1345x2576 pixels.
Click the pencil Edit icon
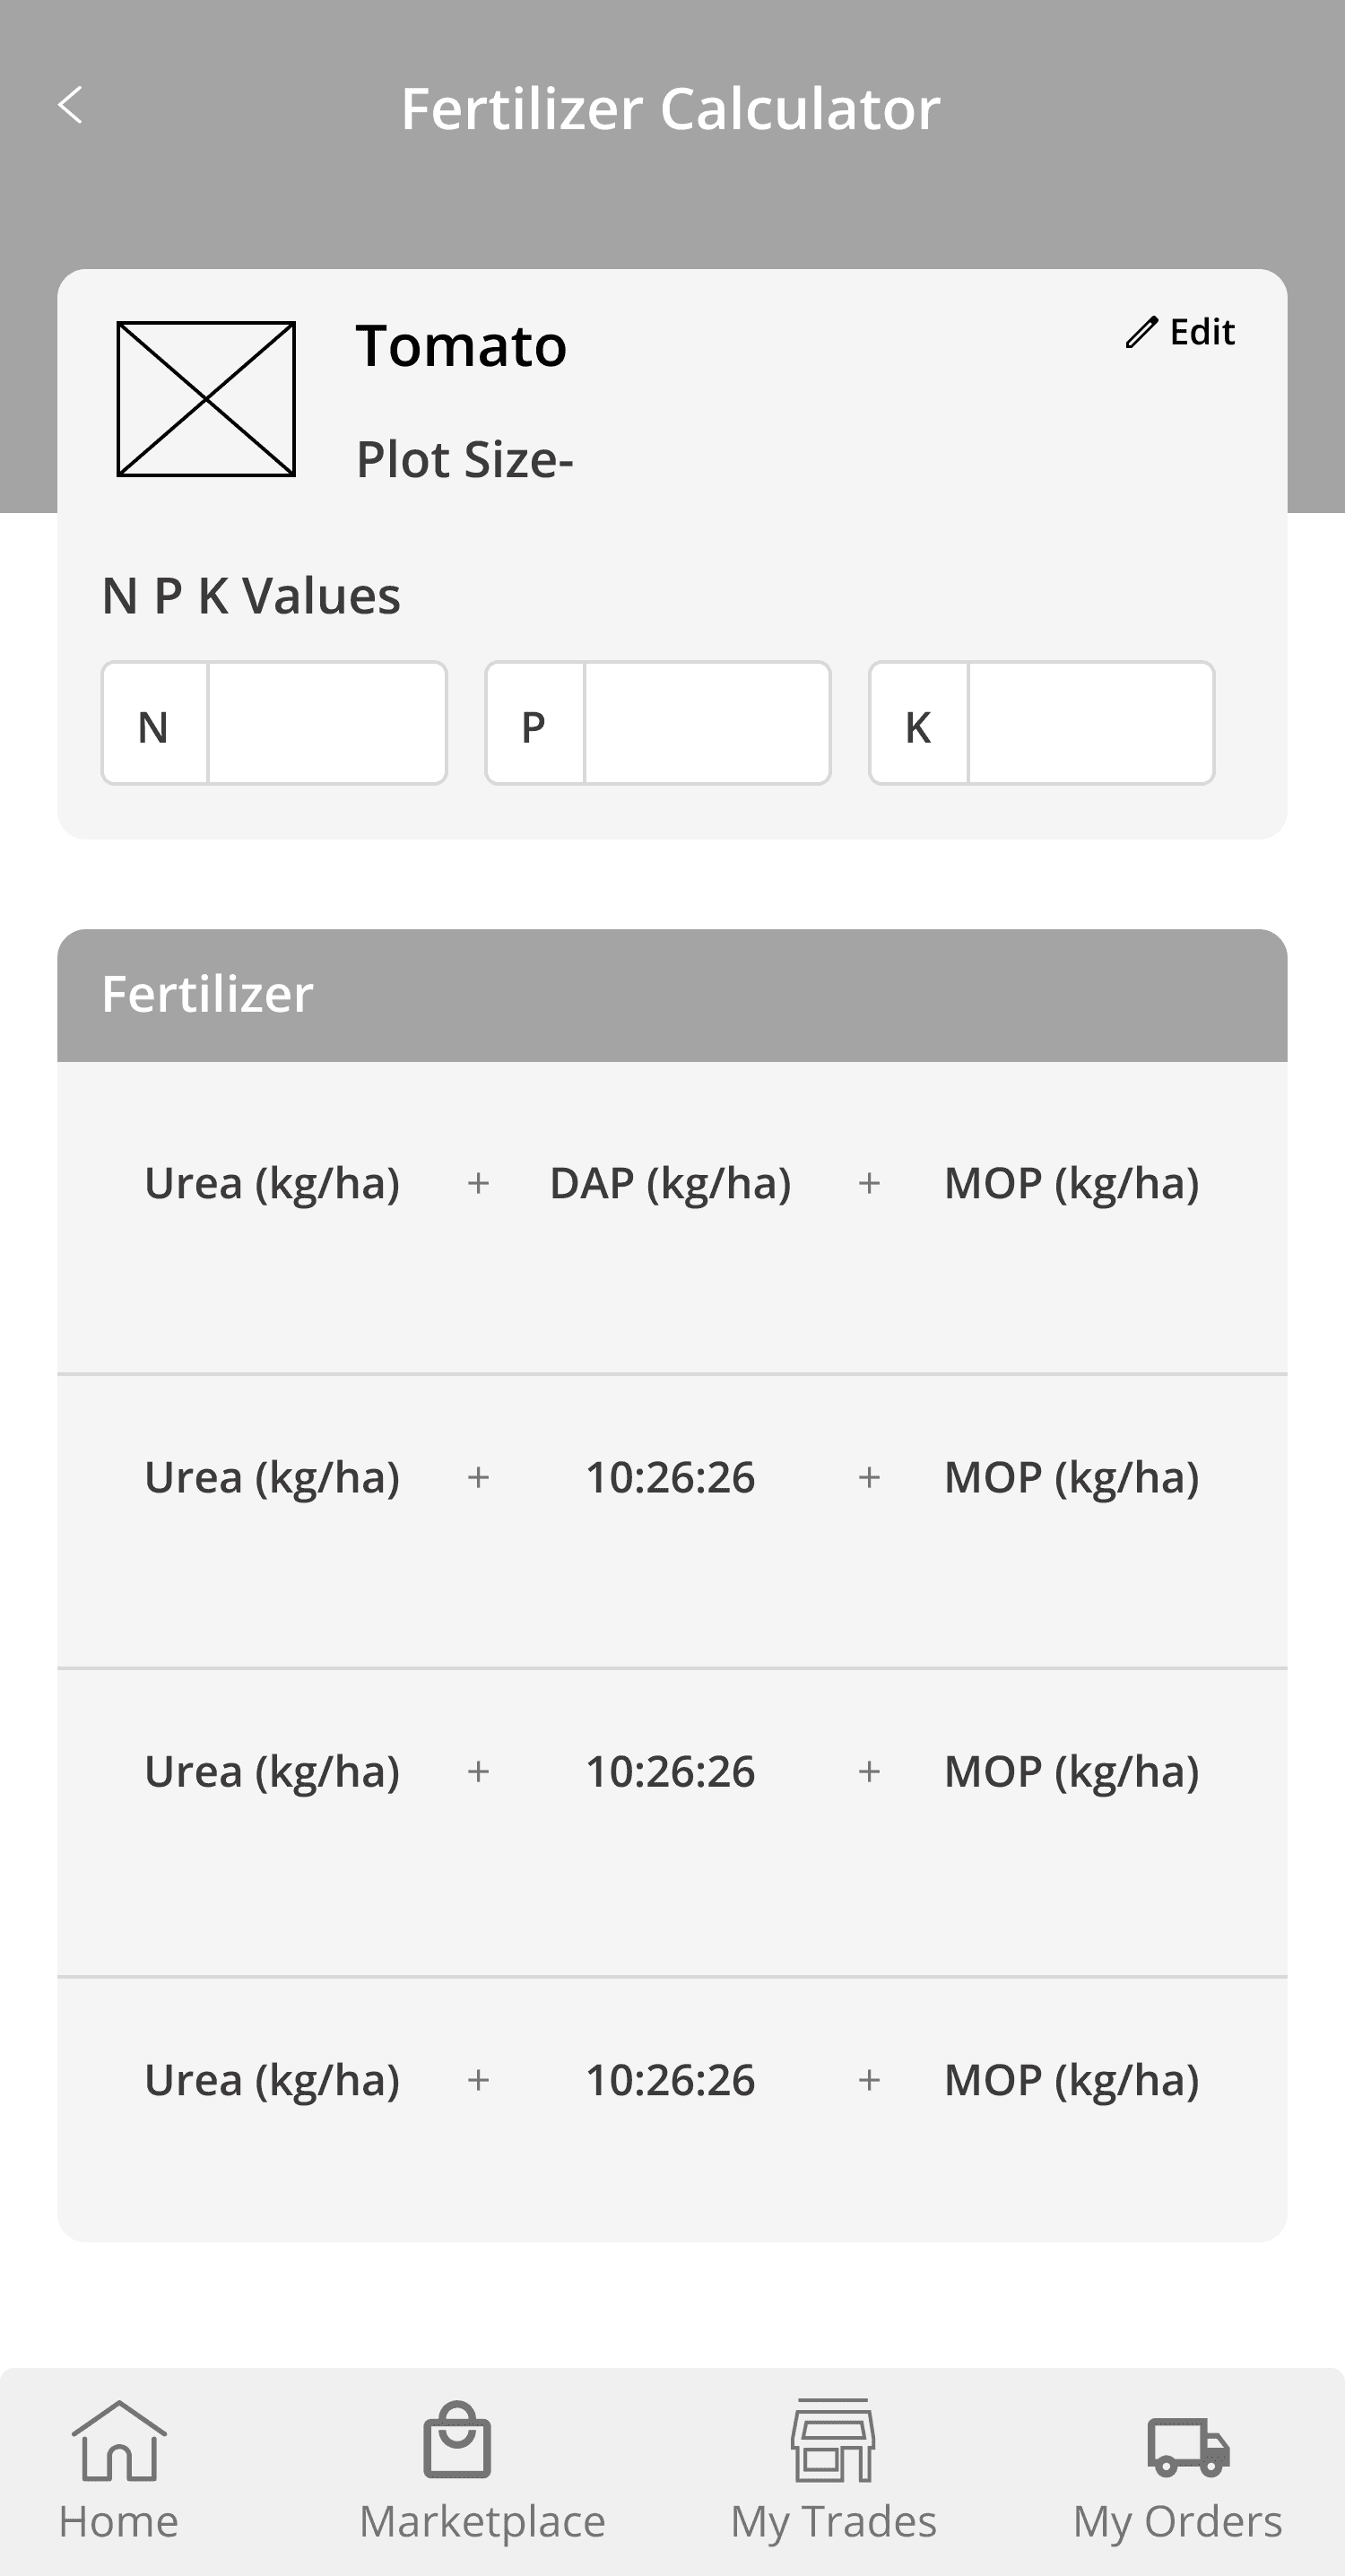pos(1141,332)
